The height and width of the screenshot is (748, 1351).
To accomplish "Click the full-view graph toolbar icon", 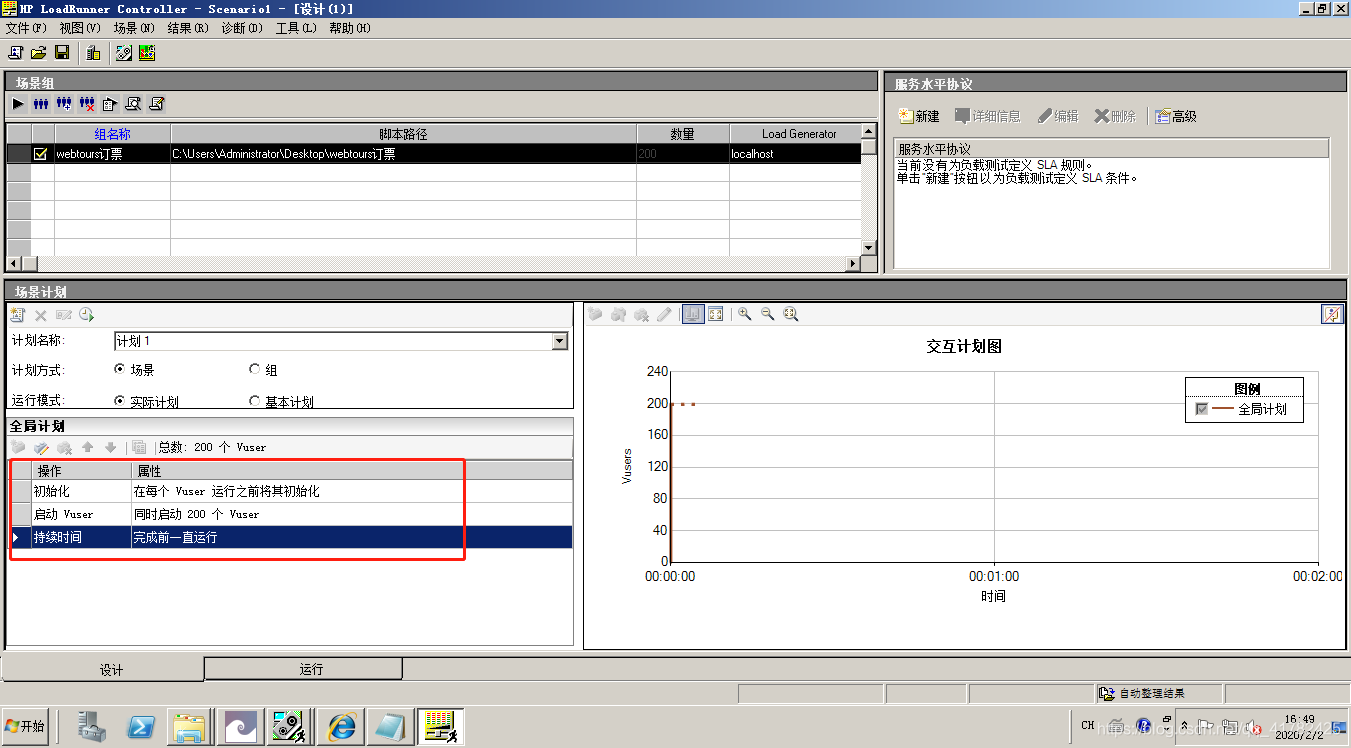I will coord(716,314).
